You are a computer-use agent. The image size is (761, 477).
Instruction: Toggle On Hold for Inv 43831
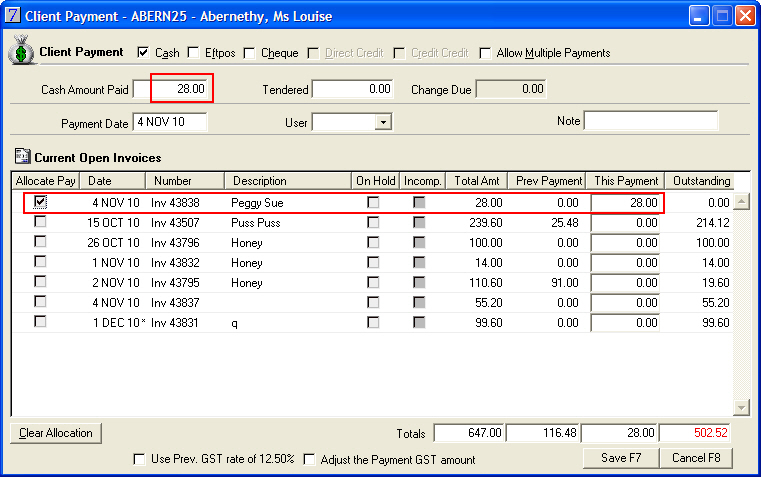373,322
